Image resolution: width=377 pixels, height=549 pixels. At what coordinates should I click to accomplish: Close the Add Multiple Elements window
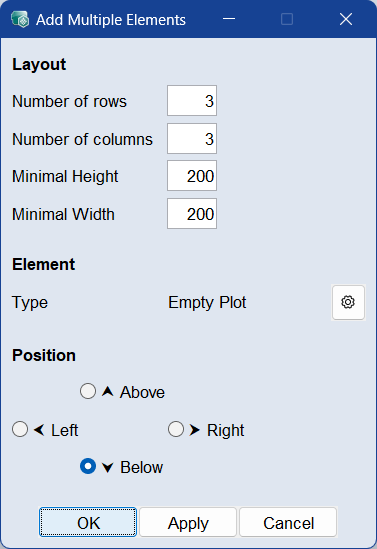(346, 19)
